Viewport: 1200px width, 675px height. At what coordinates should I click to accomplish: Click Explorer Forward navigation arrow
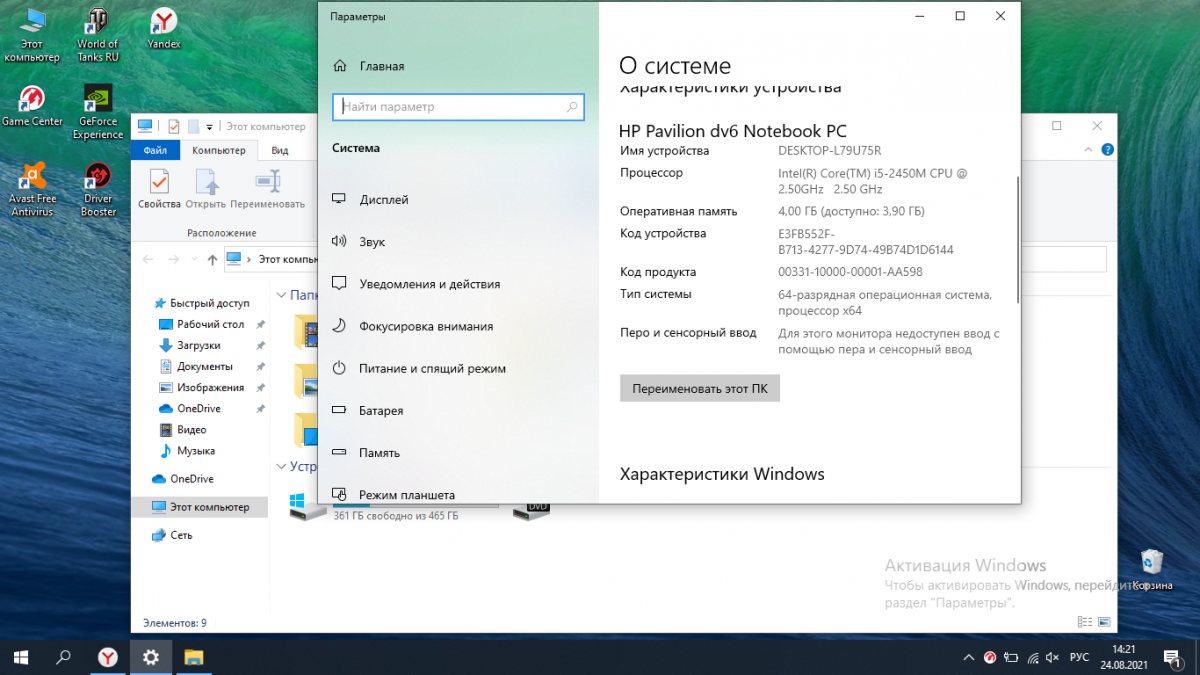pos(176,259)
